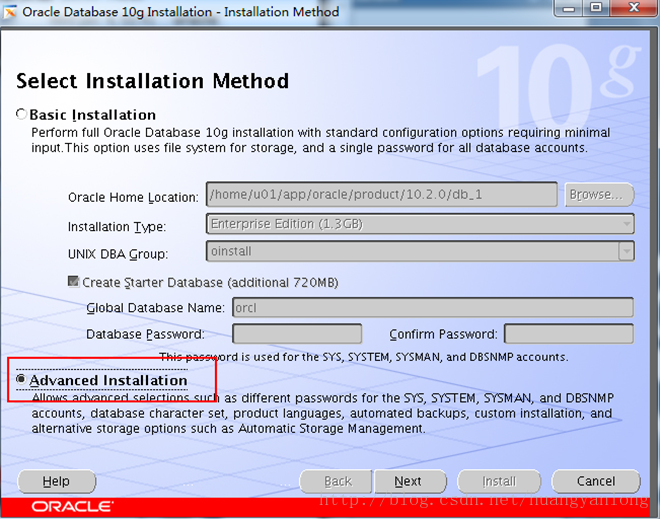
Task: Click the 'Select Installation Method' heading
Action: tap(152, 81)
